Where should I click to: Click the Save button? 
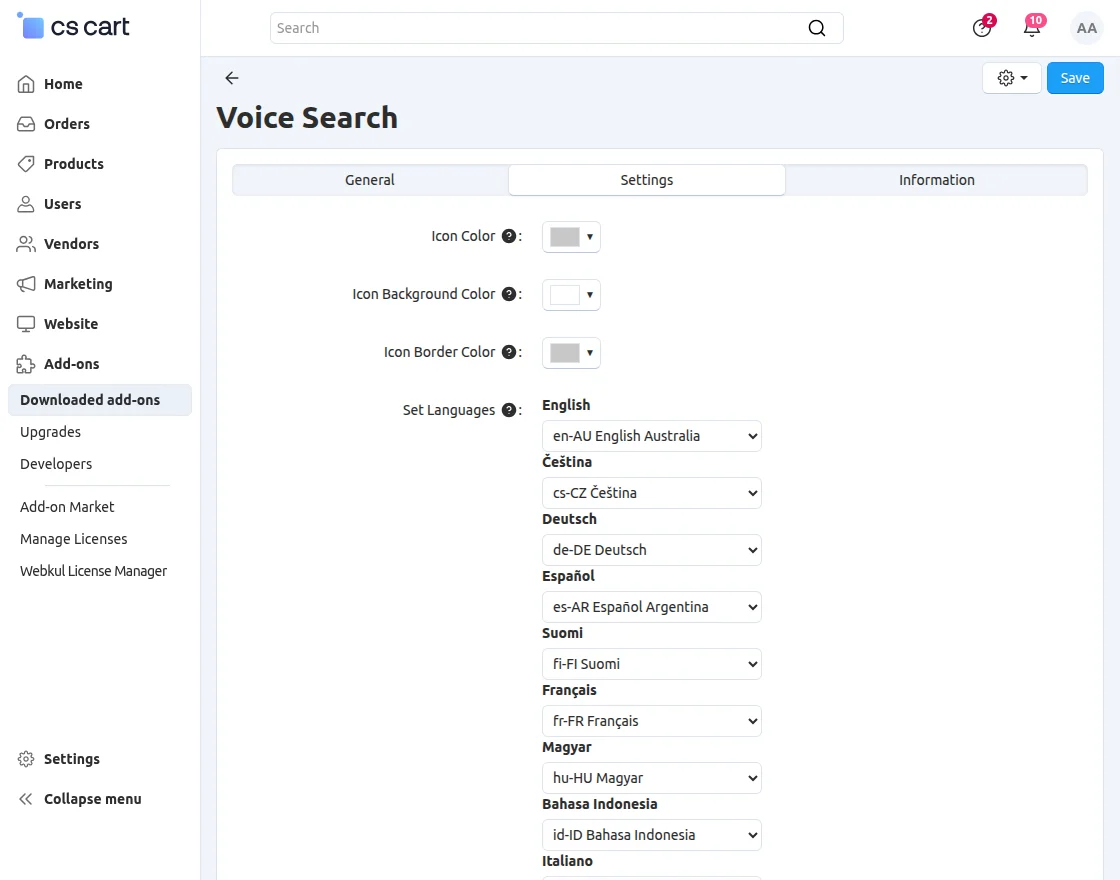pos(1075,78)
